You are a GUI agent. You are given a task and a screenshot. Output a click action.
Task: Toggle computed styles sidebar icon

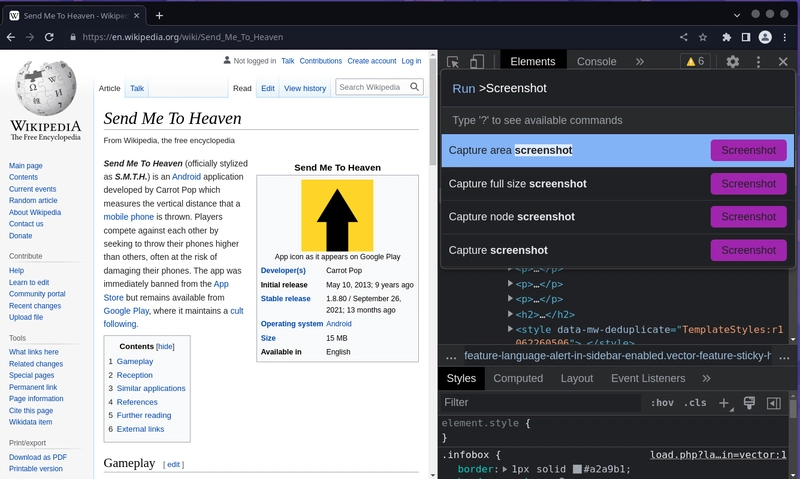pos(773,403)
